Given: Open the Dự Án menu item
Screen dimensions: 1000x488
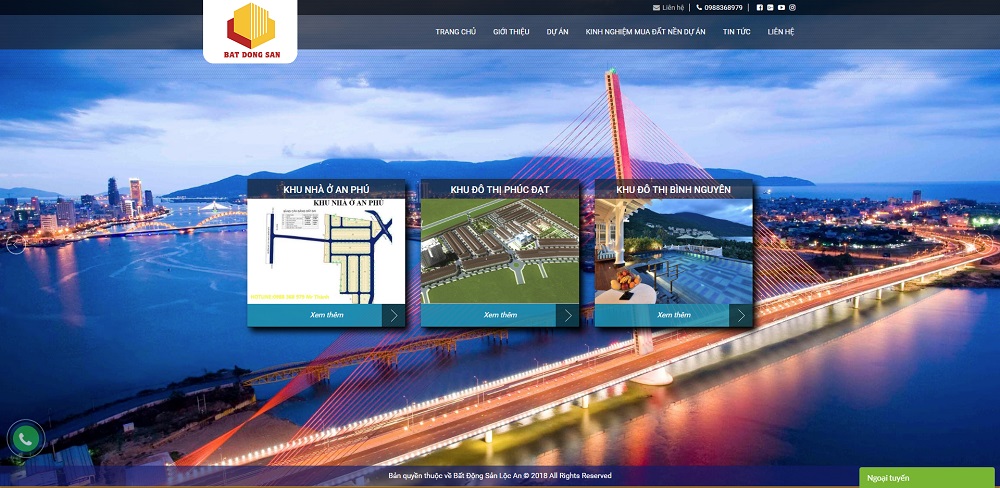Looking at the screenshot, I should [557, 32].
